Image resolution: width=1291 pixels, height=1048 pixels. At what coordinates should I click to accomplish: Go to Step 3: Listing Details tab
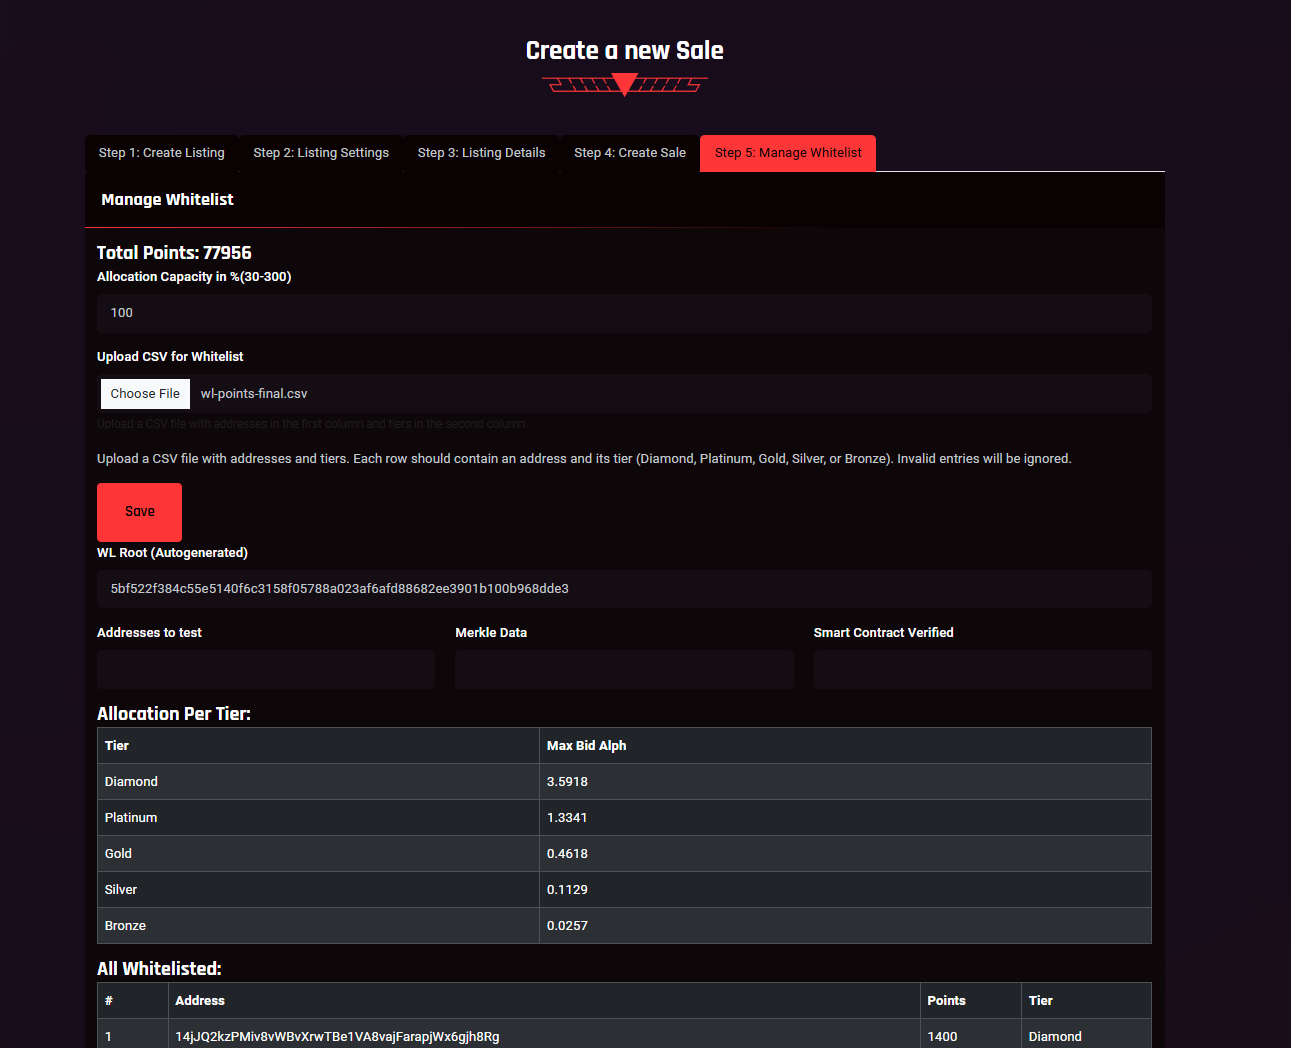coord(481,153)
